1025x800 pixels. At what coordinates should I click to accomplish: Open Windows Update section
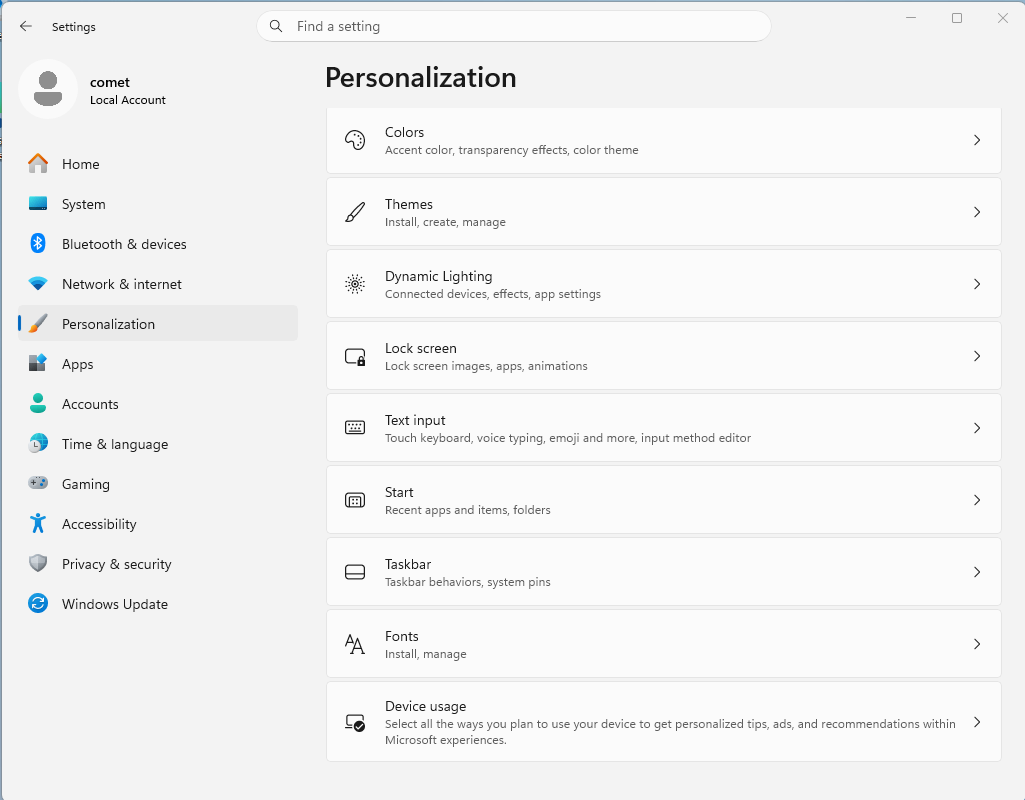point(158,604)
